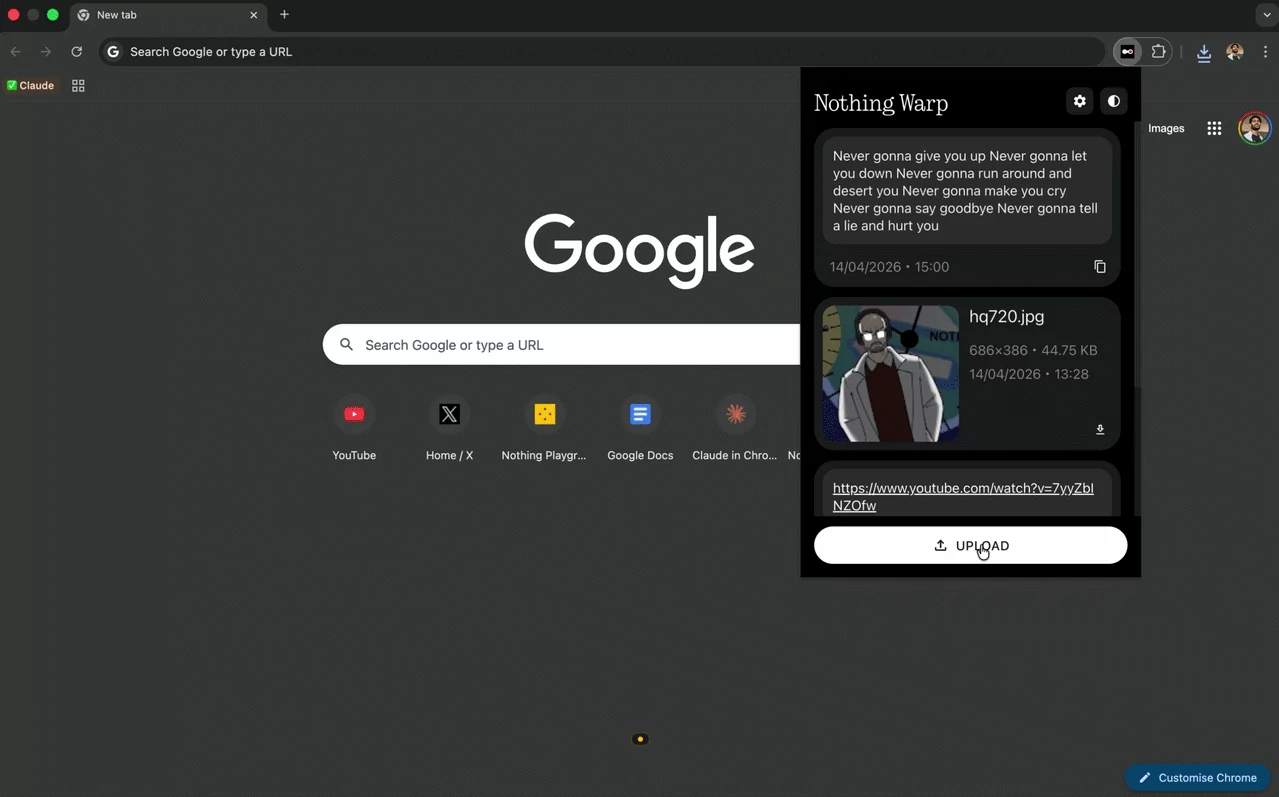Open Google apps grid
This screenshot has width=1279, height=797.
[x=1214, y=128]
